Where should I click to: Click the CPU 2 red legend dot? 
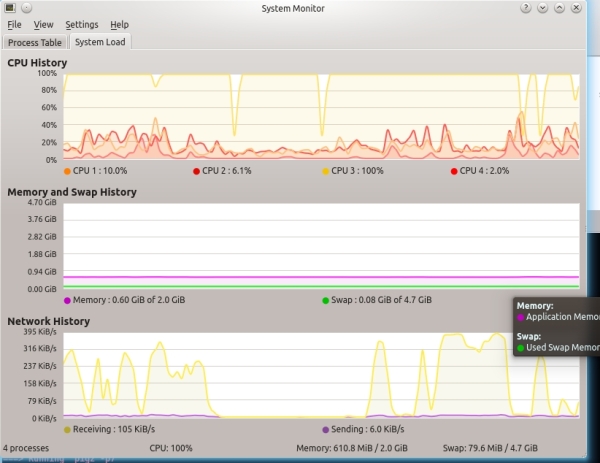tap(196, 171)
